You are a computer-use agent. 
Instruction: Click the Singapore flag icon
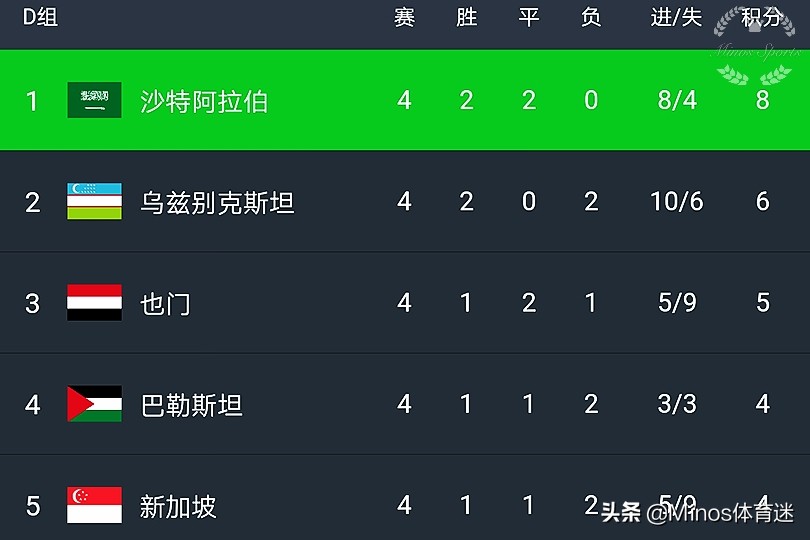[94, 505]
